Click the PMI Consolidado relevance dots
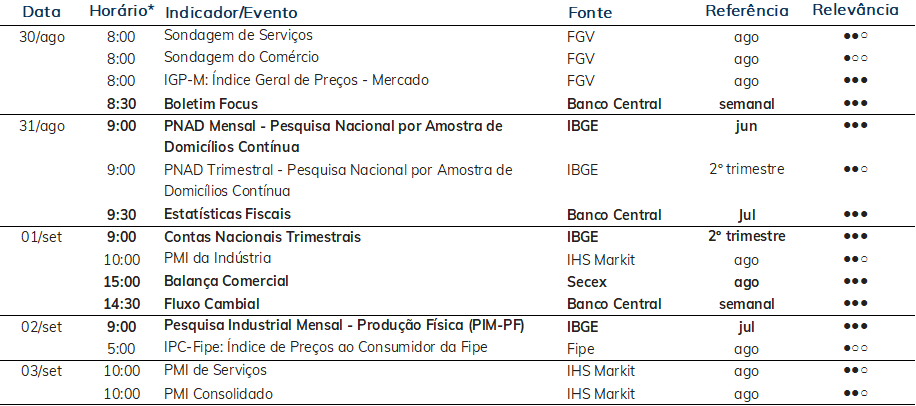 855,393
